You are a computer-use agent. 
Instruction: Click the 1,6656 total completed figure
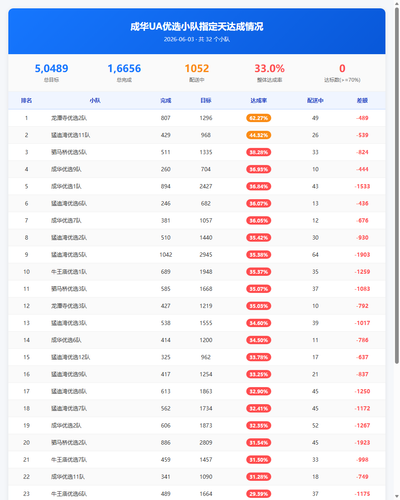124,68
